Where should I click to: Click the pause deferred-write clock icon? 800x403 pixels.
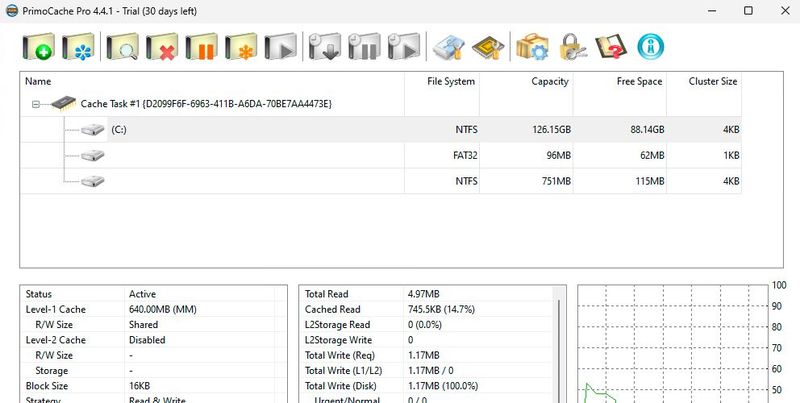point(364,47)
